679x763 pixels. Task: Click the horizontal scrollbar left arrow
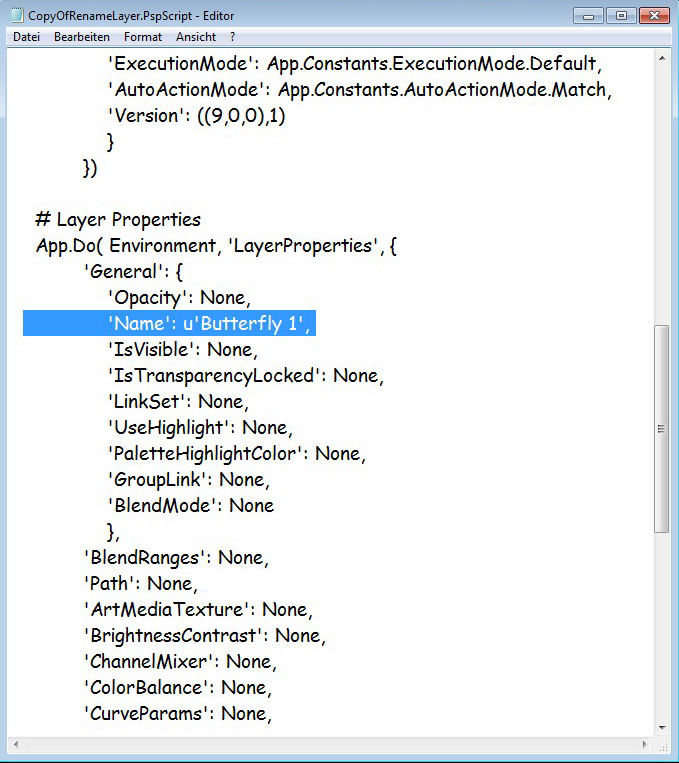coord(17,744)
